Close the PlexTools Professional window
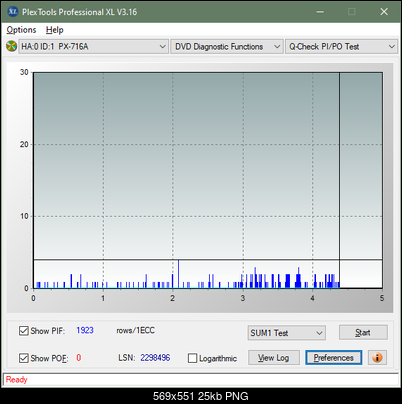 click(384, 12)
